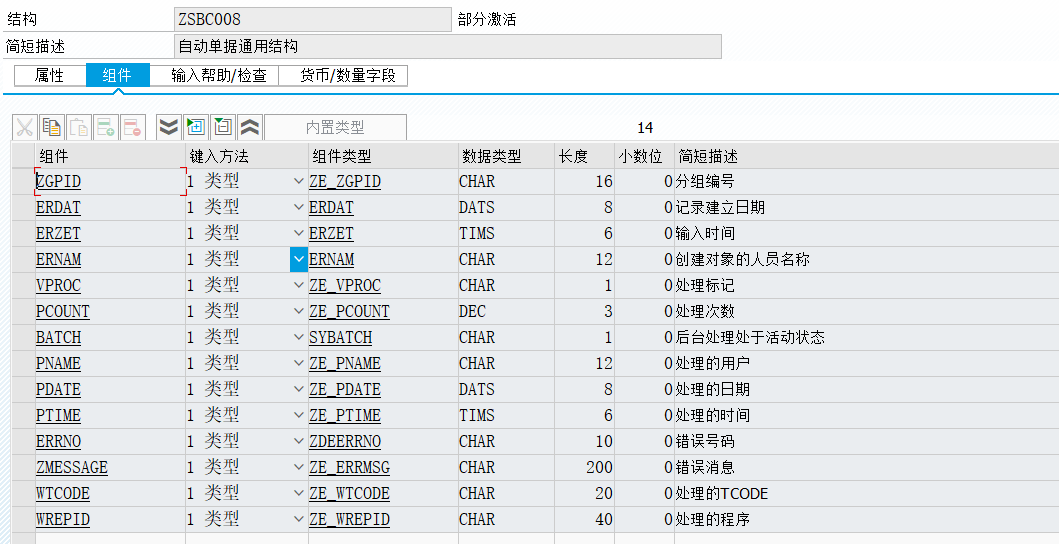Viewport: 1059px width, 544px height.
Task: Select the row selector for ERDAT row
Action: [x=24, y=207]
